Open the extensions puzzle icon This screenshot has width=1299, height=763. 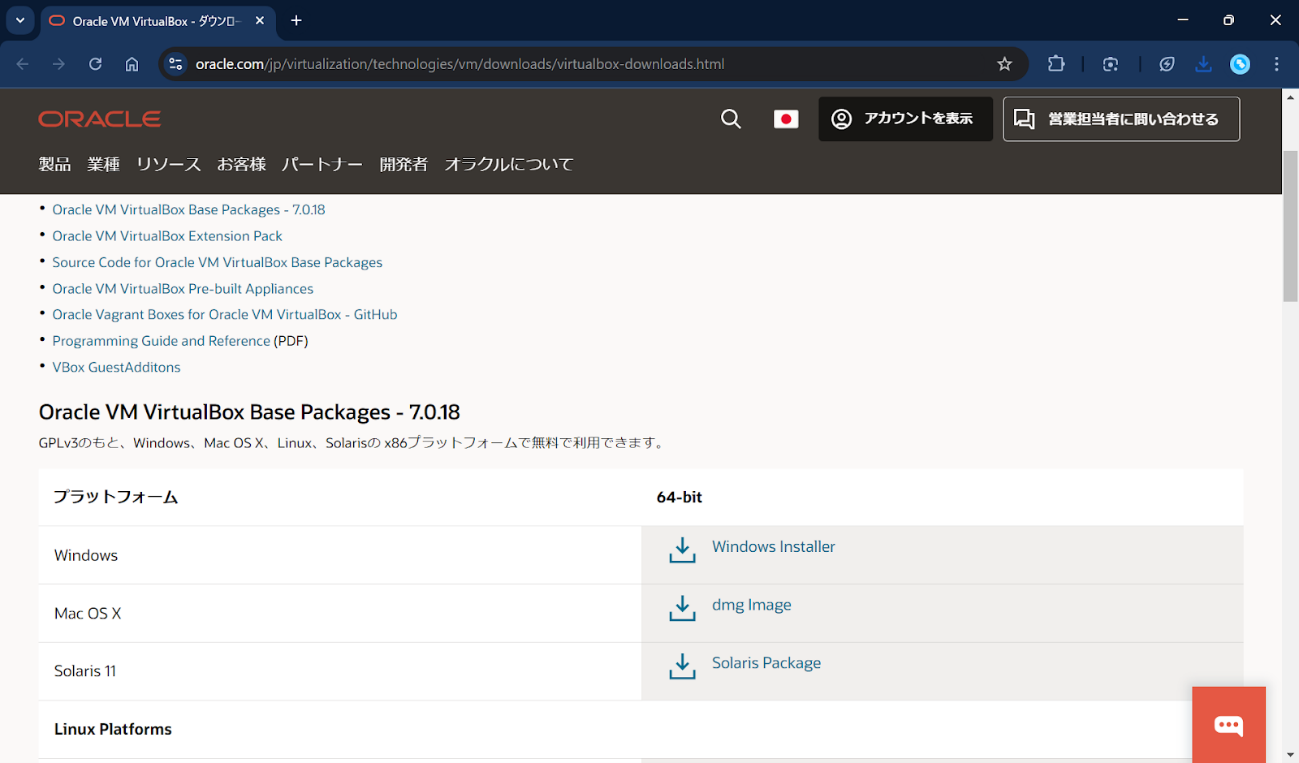(1056, 64)
